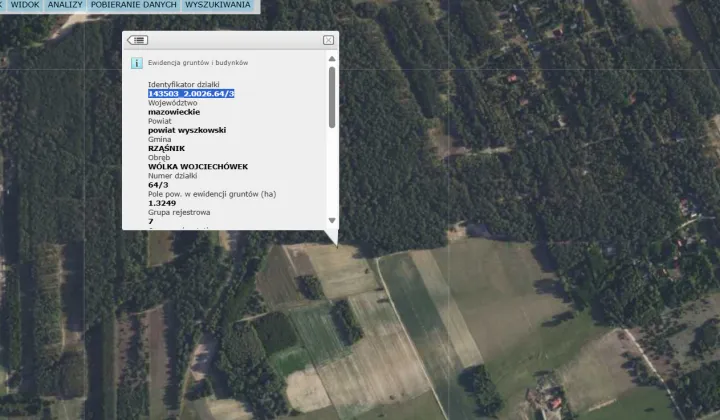
Task: Click the 'mazowieckie' voivodeship value
Action: pyautogui.click(x=174, y=112)
